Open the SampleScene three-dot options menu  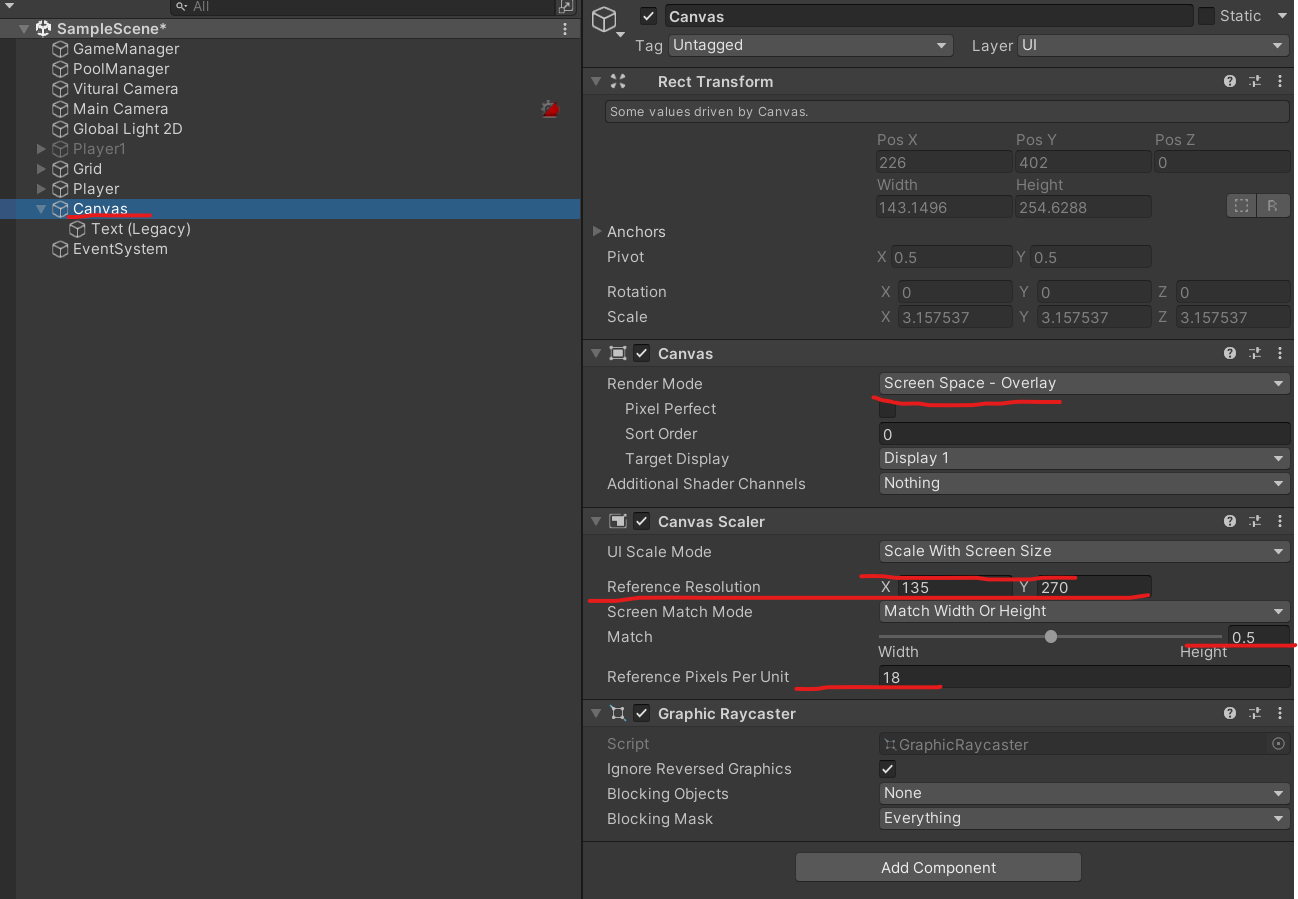pos(565,29)
